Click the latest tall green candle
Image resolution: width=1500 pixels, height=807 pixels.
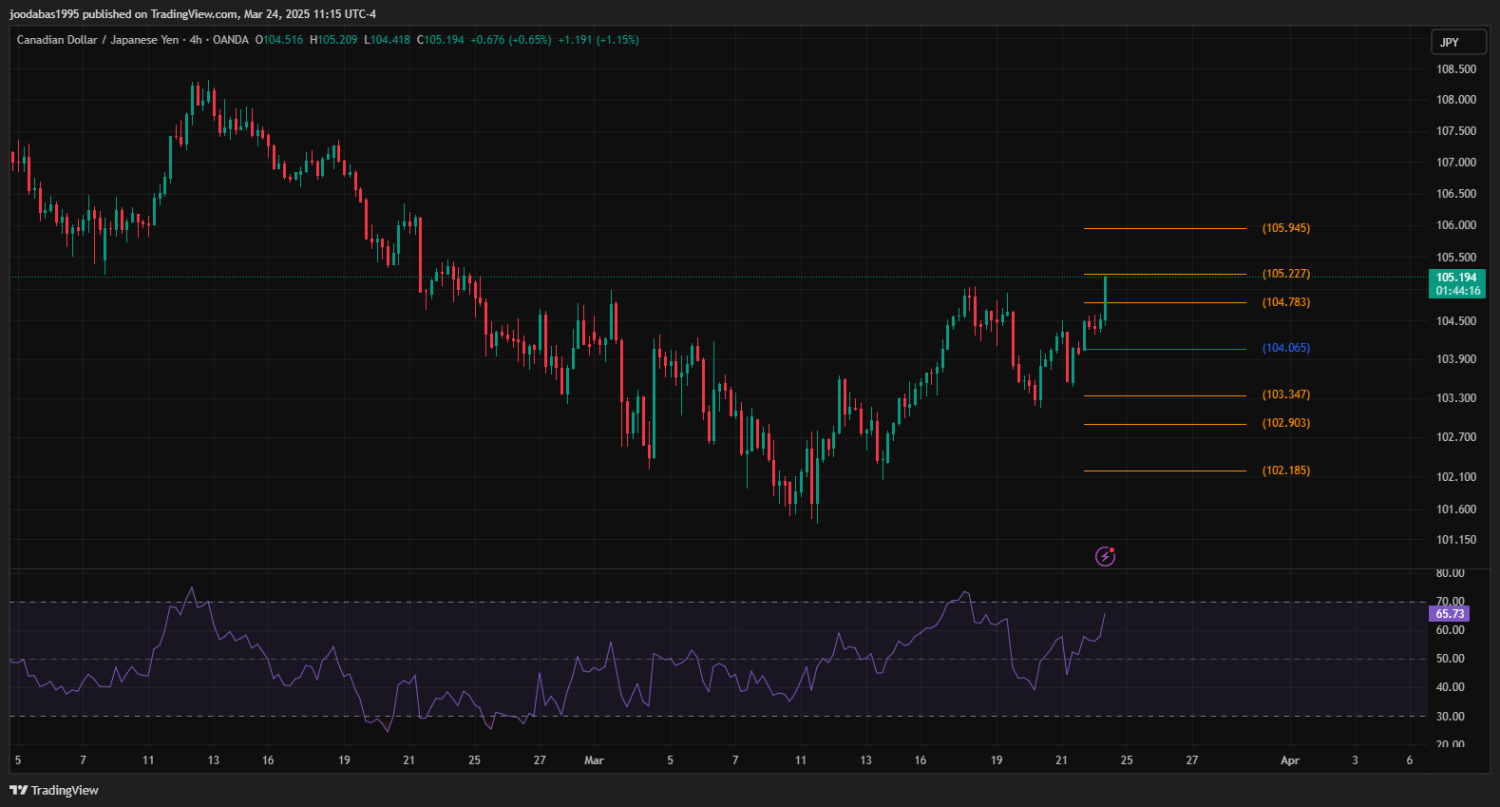pyautogui.click(x=1105, y=298)
